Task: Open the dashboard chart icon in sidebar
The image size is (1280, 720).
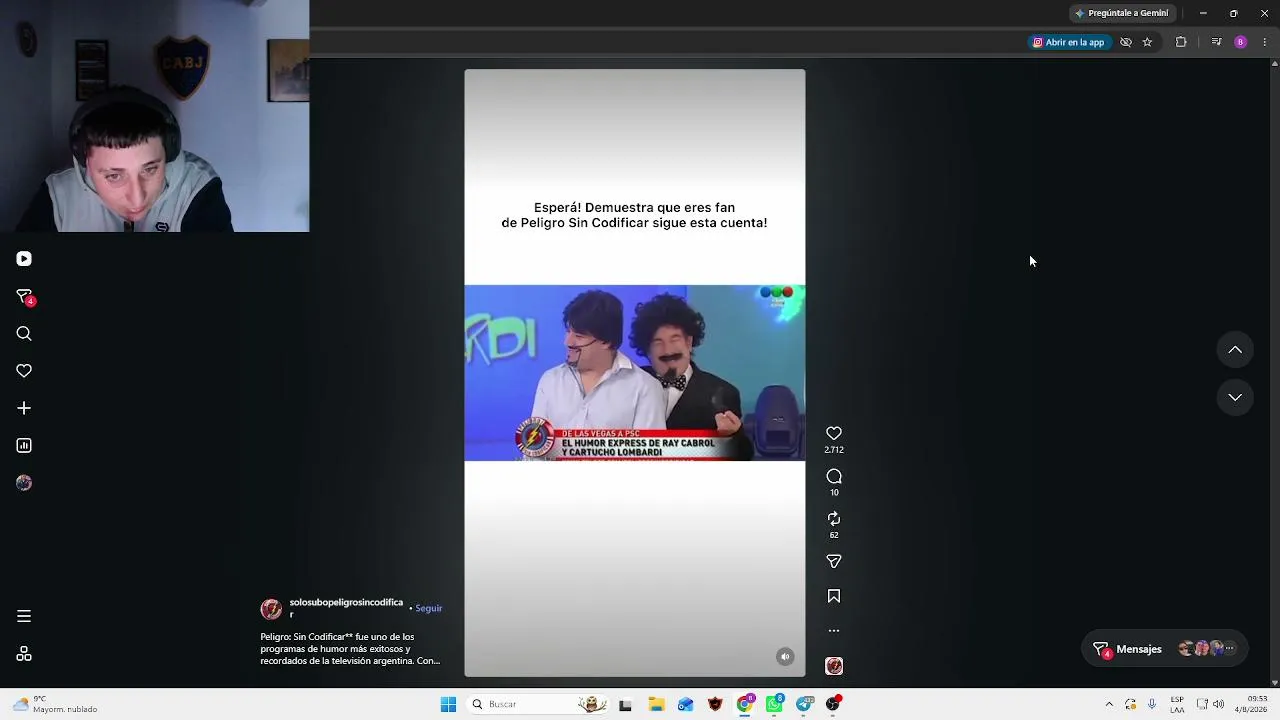Action: point(24,446)
